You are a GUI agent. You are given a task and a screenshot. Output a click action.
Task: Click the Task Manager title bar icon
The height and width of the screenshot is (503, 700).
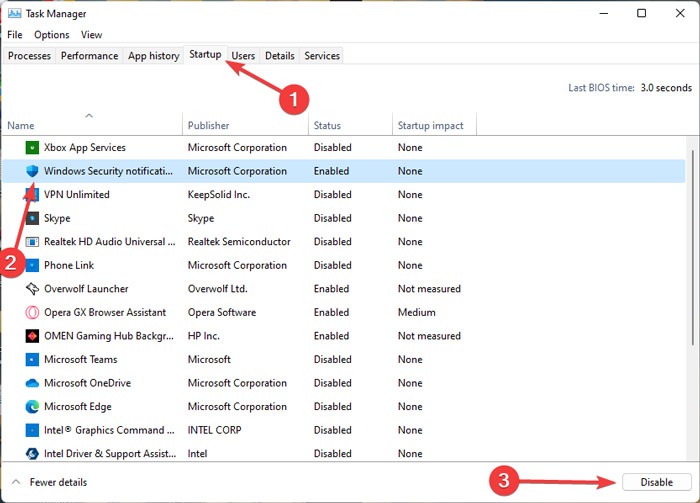coord(14,13)
